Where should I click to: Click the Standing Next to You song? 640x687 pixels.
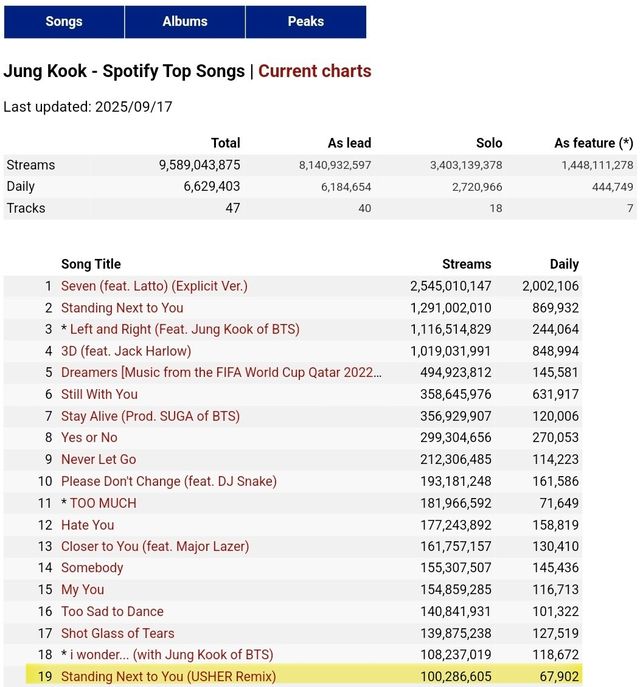pos(122,308)
